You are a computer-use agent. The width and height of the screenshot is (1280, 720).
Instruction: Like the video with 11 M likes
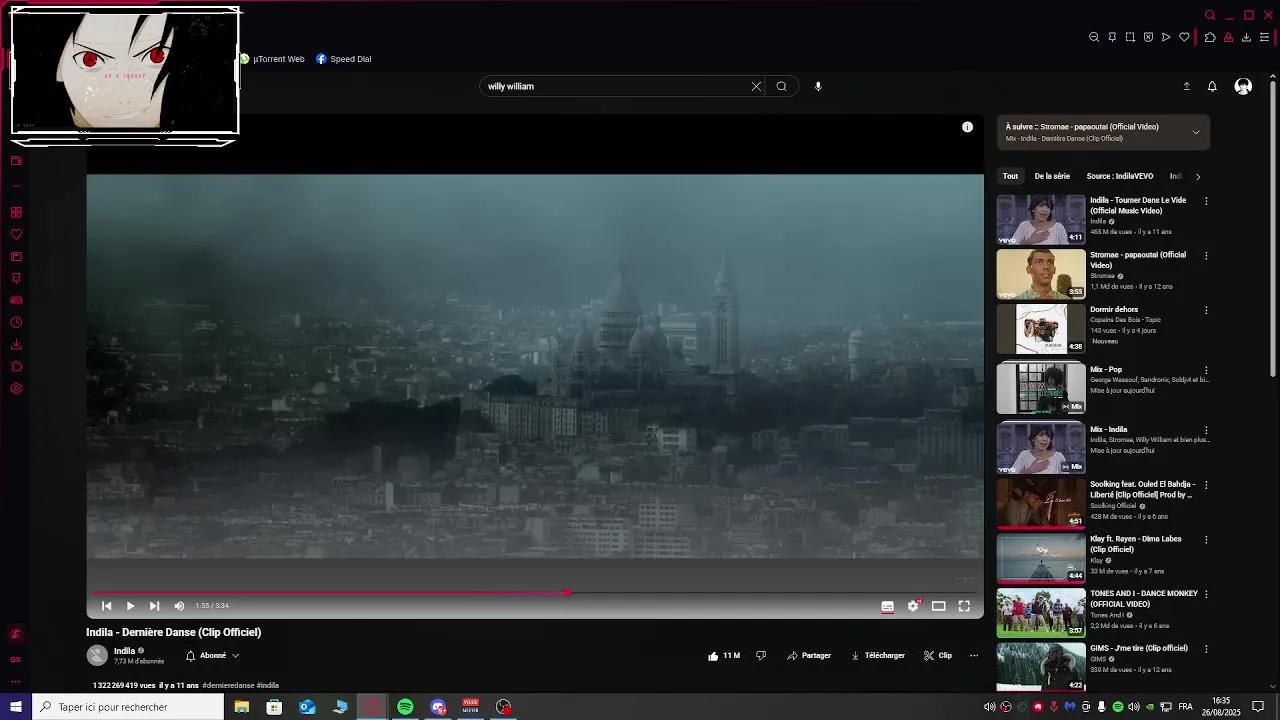(x=724, y=656)
